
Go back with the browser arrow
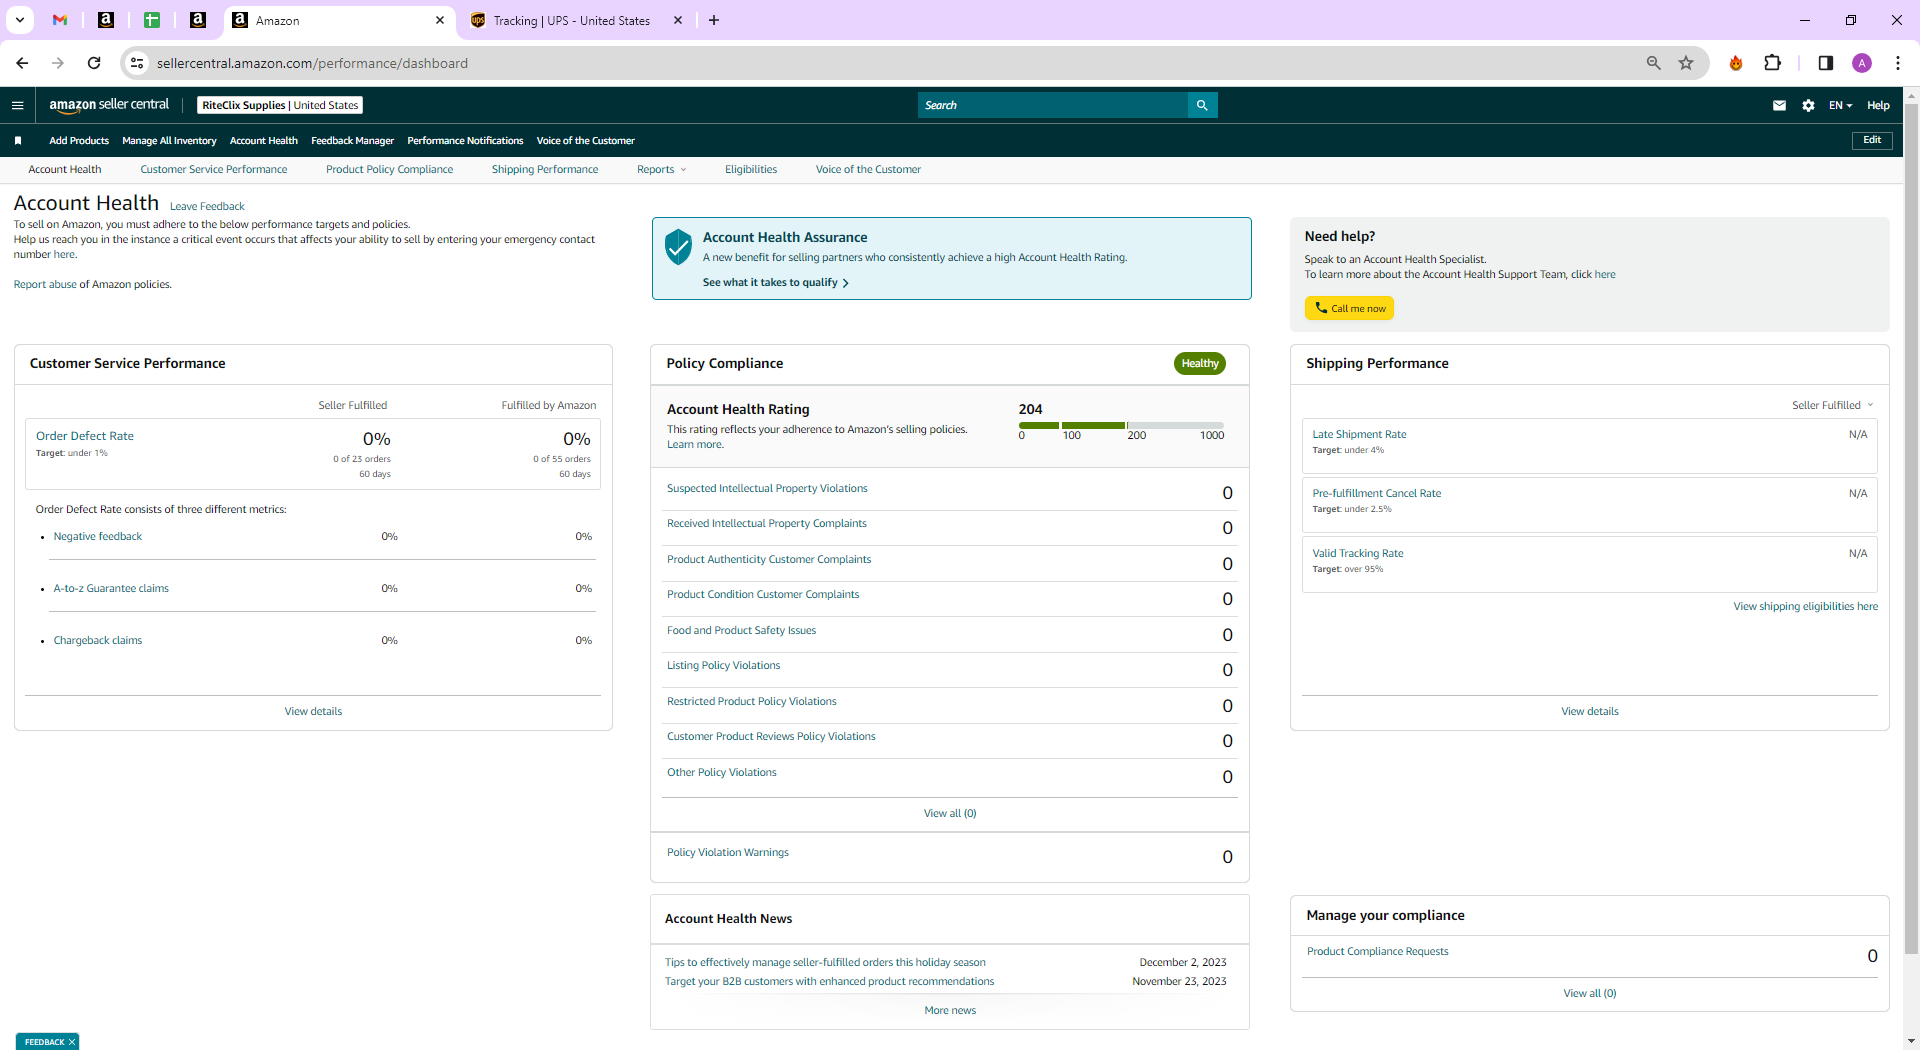[x=22, y=63]
